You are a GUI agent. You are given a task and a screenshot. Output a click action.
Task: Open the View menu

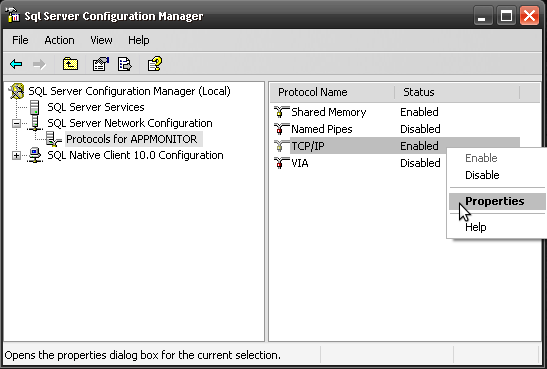pyautogui.click(x=101, y=40)
